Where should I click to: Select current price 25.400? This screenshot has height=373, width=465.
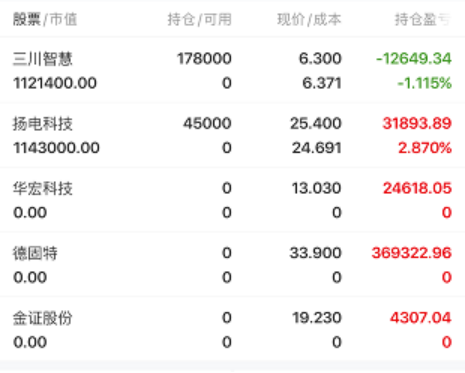(316, 123)
